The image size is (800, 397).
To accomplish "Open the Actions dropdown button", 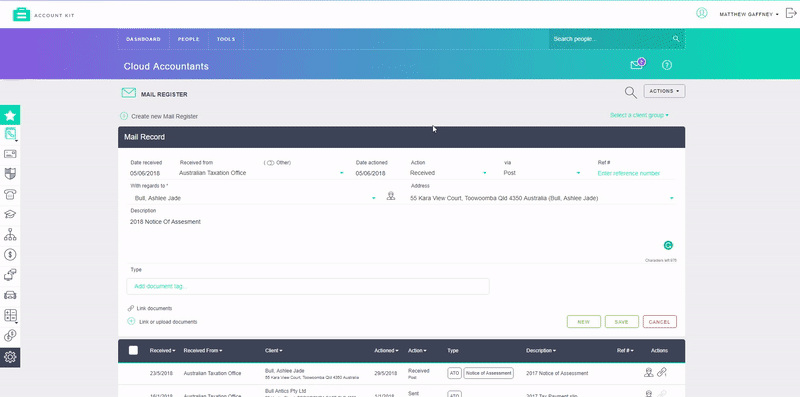I will (664, 91).
